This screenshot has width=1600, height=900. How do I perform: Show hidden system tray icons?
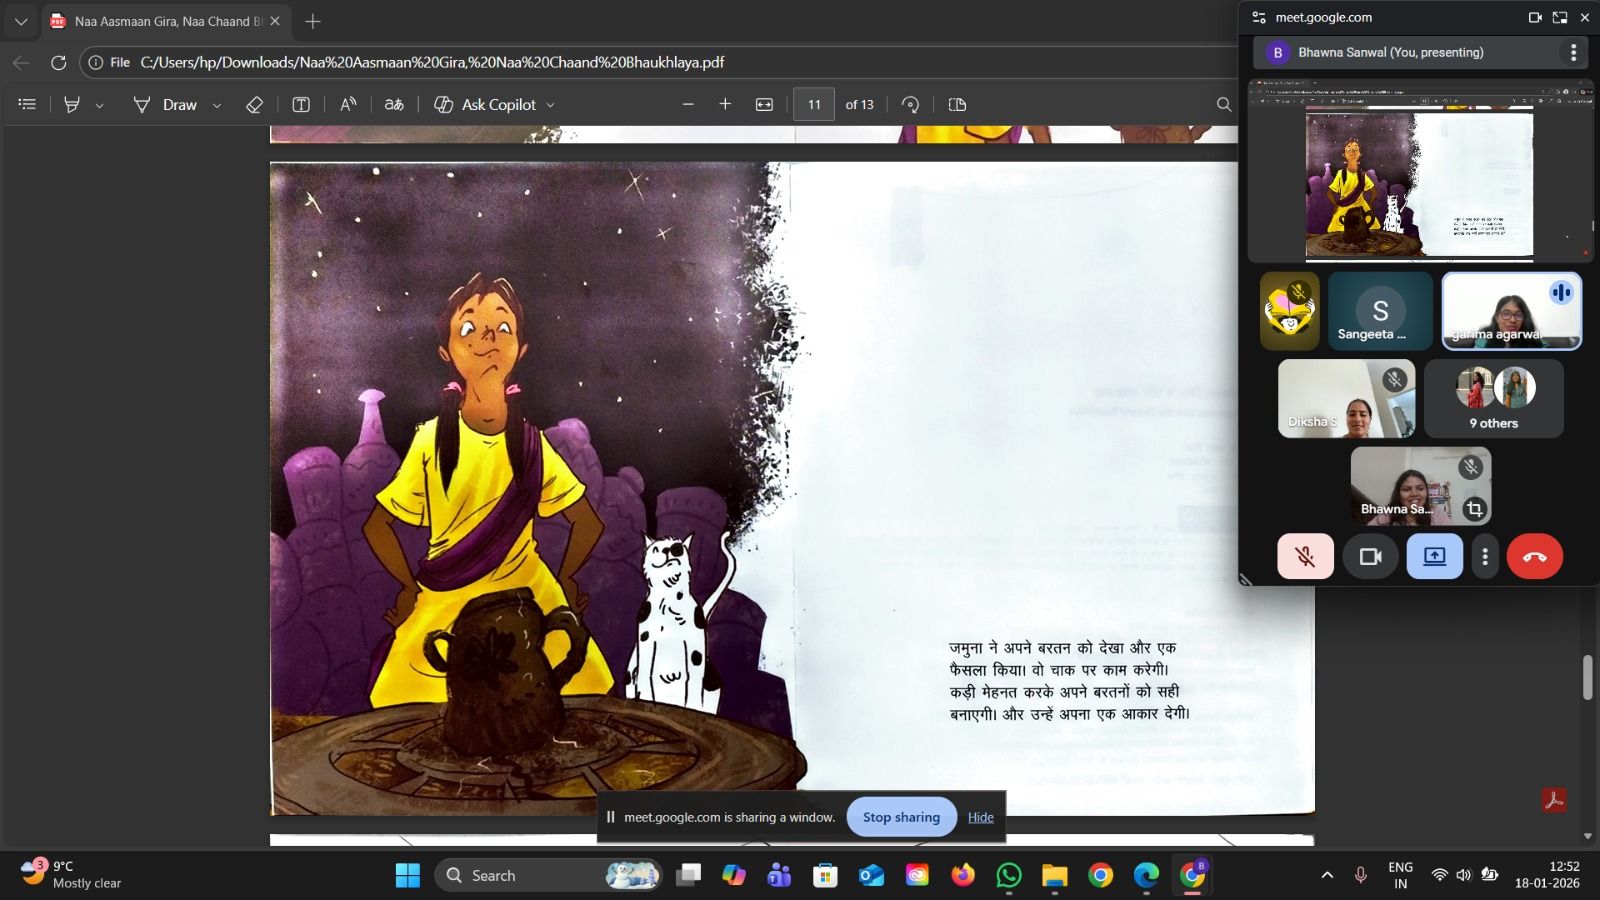point(1327,875)
